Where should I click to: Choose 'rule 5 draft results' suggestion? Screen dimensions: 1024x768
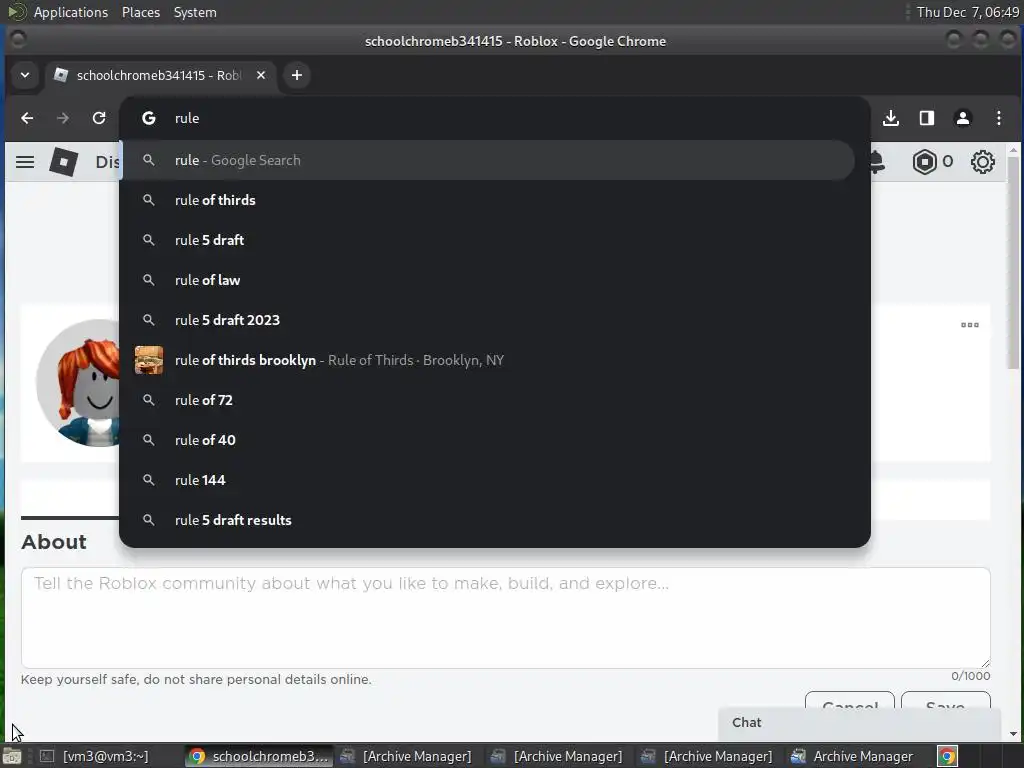click(488, 520)
